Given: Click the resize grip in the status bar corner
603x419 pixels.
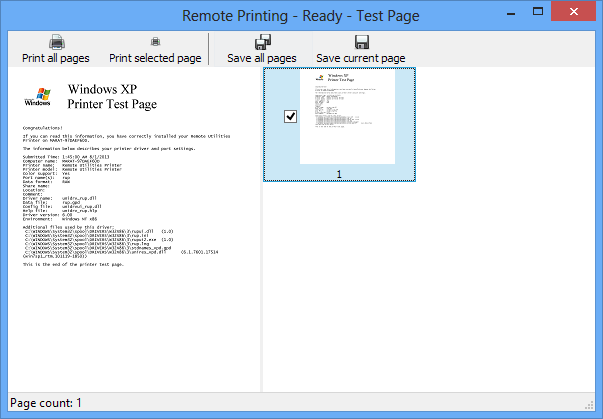Looking at the screenshot, I should (594, 410).
